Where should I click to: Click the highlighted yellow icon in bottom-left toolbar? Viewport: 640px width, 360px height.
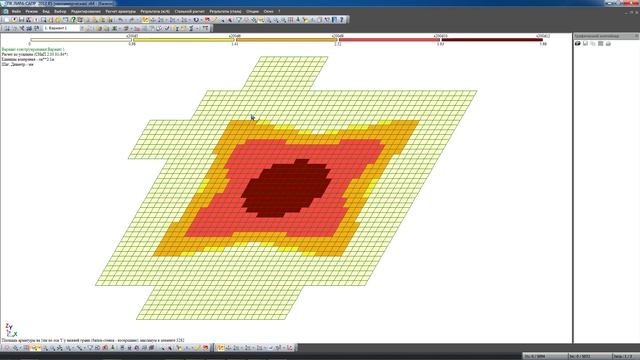[36, 348]
